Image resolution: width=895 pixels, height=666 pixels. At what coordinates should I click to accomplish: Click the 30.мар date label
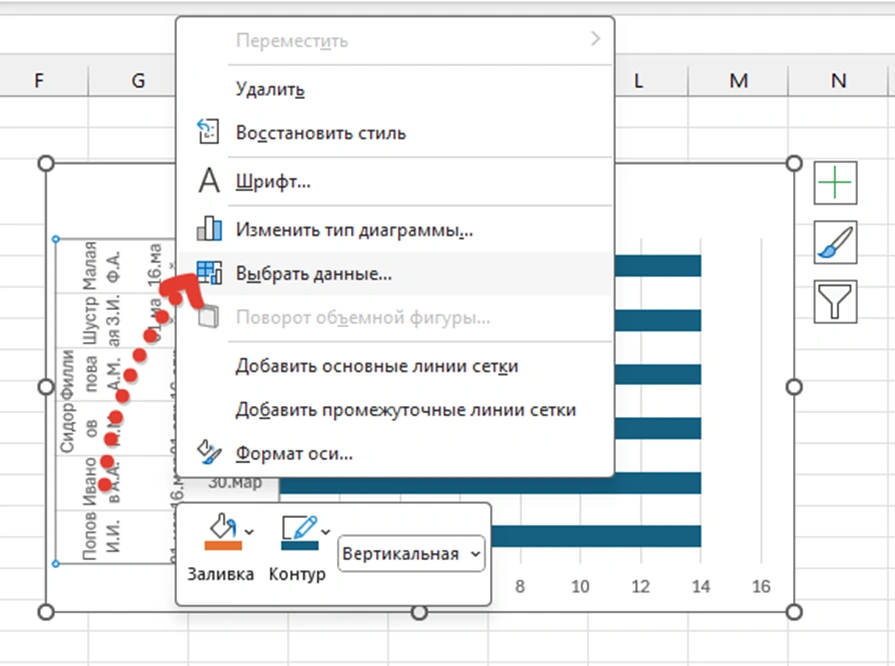[x=235, y=483]
